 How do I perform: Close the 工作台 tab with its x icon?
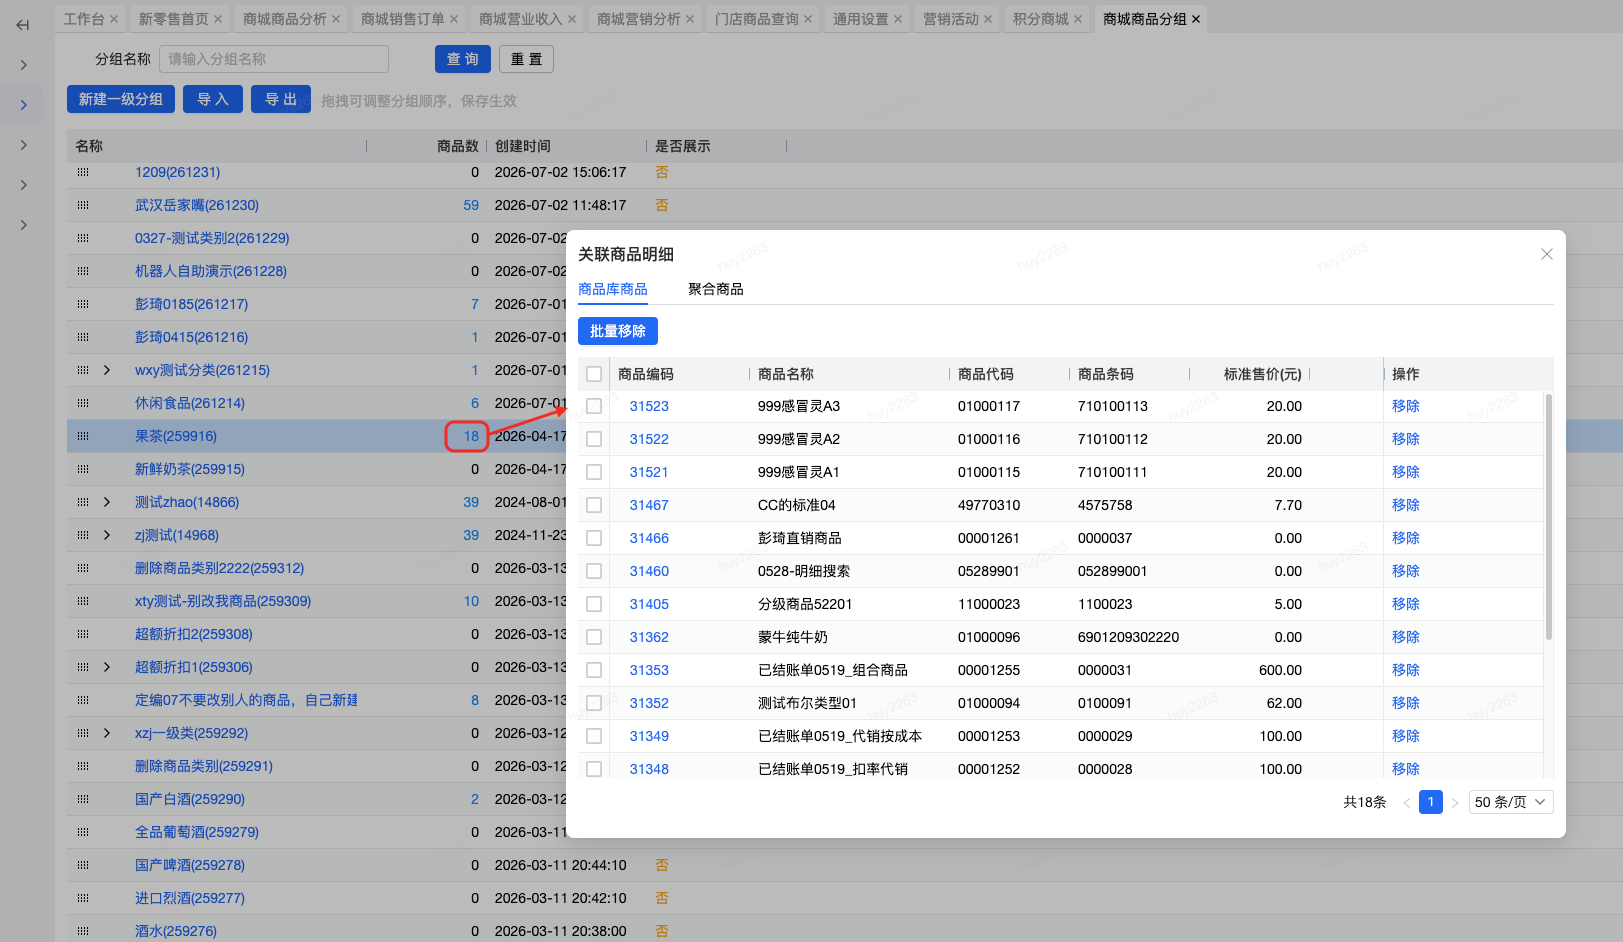tap(114, 19)
